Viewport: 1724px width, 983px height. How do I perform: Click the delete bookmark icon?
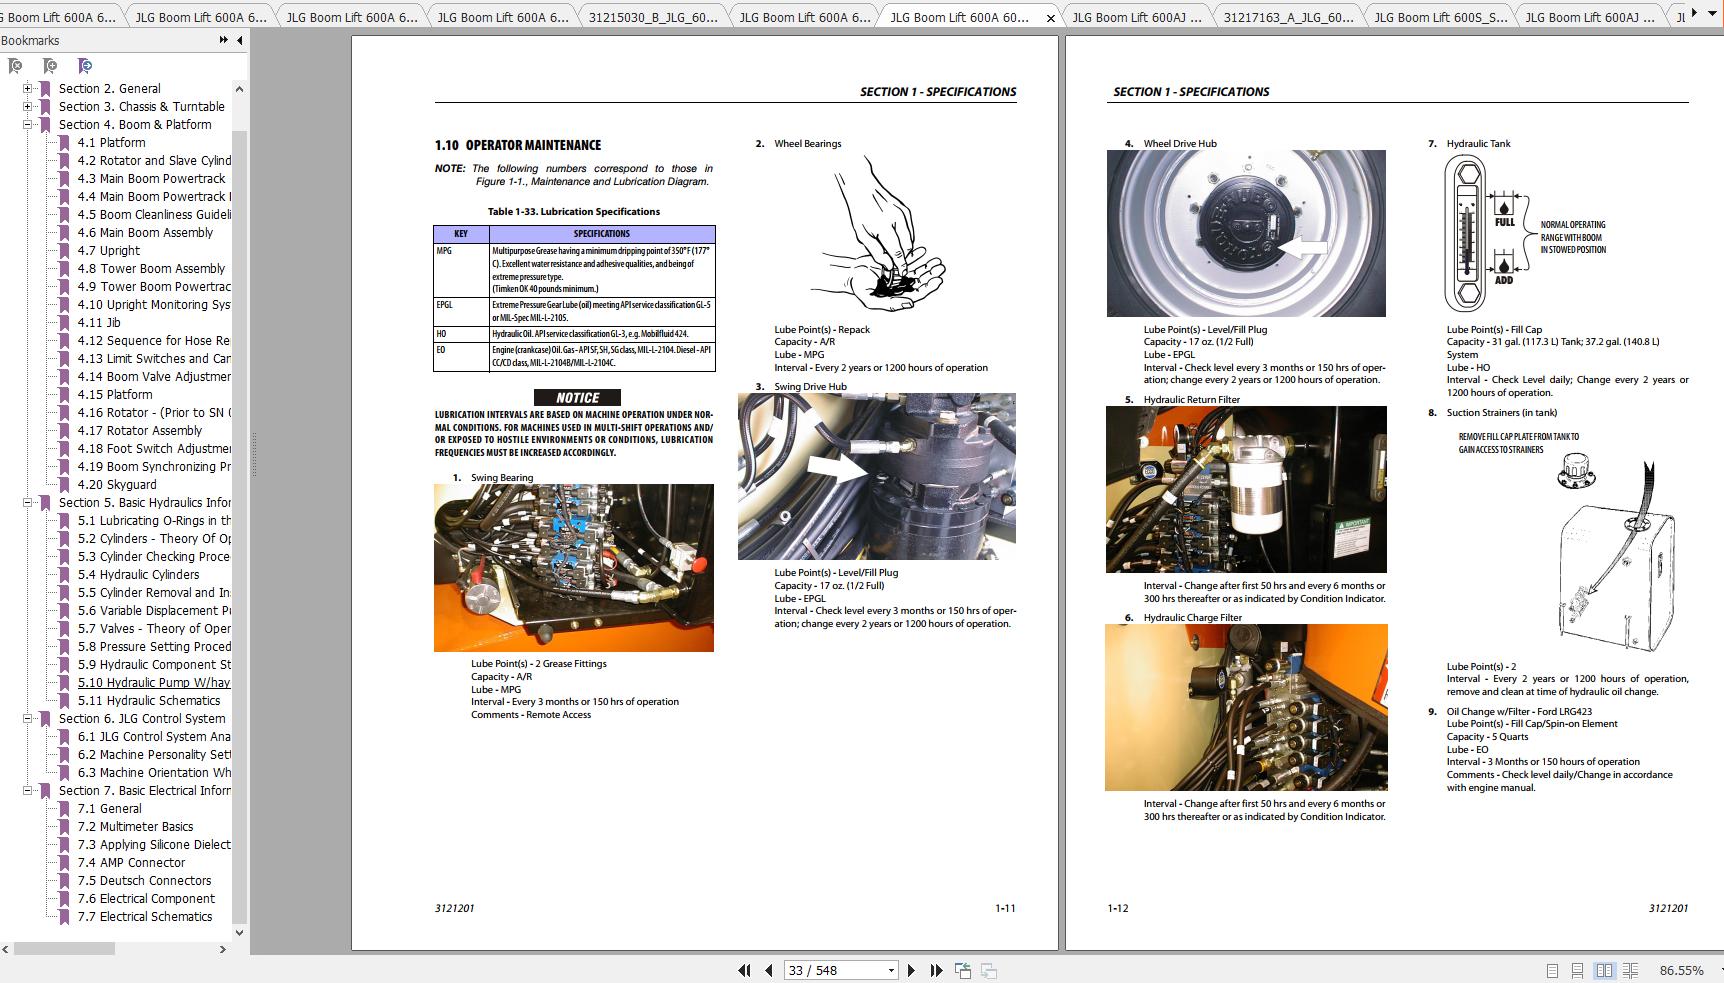point(15,66)
